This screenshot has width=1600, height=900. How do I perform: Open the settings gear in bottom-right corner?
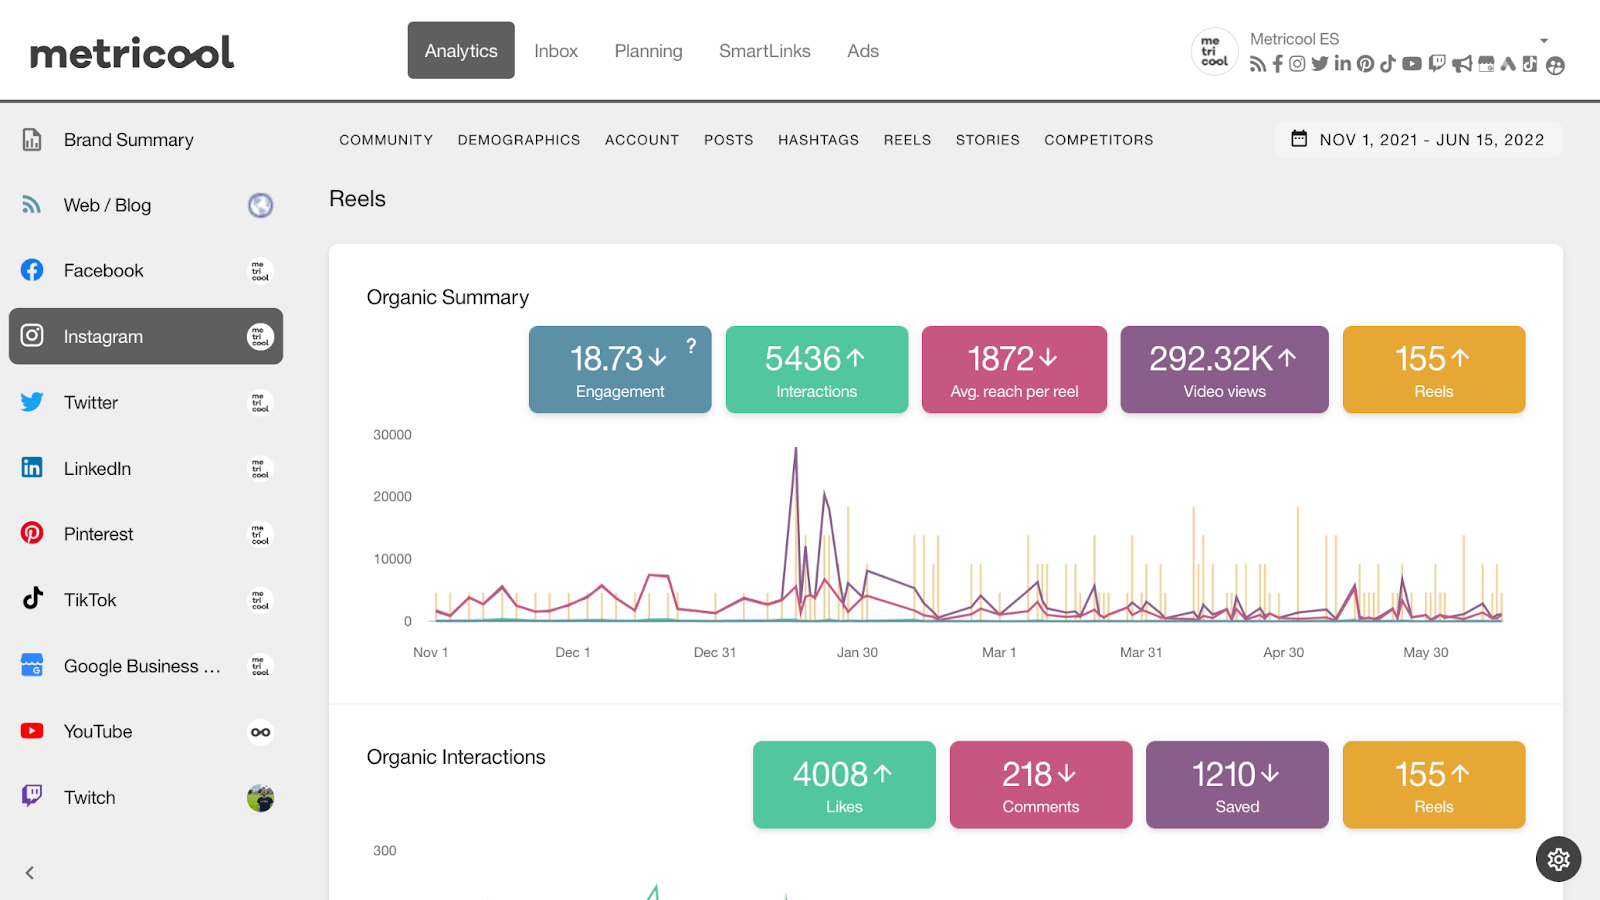tap(1558, 859)
